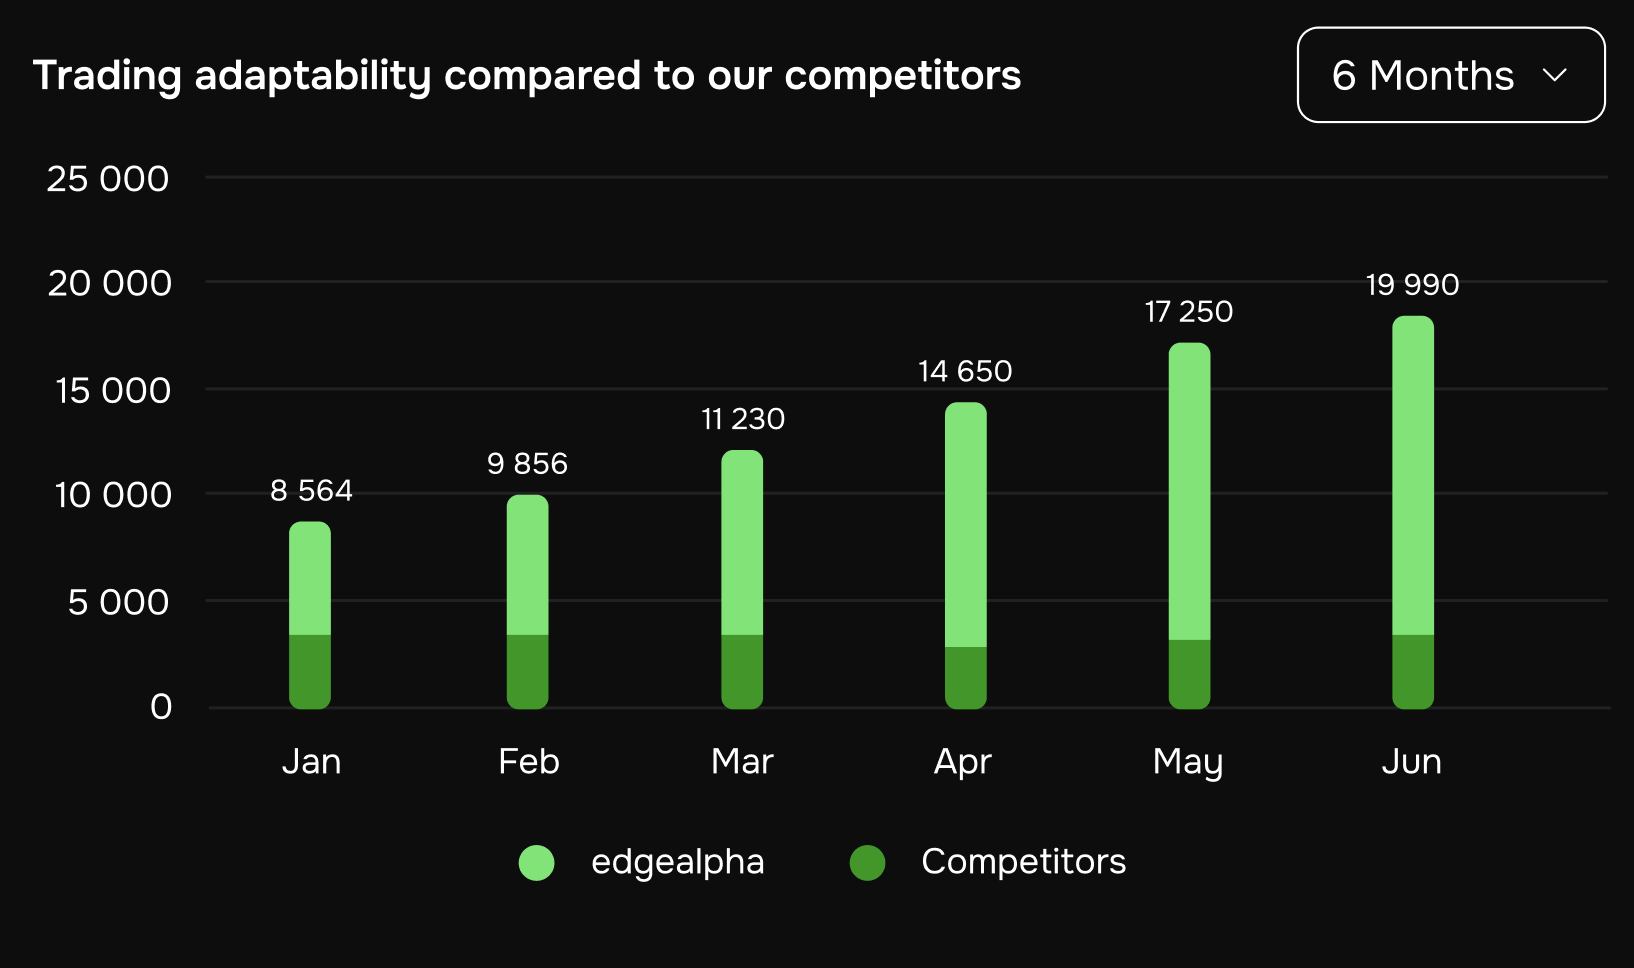
Task: Select the Apr edgealpha bar segment
Action: (x=966, y=525)
